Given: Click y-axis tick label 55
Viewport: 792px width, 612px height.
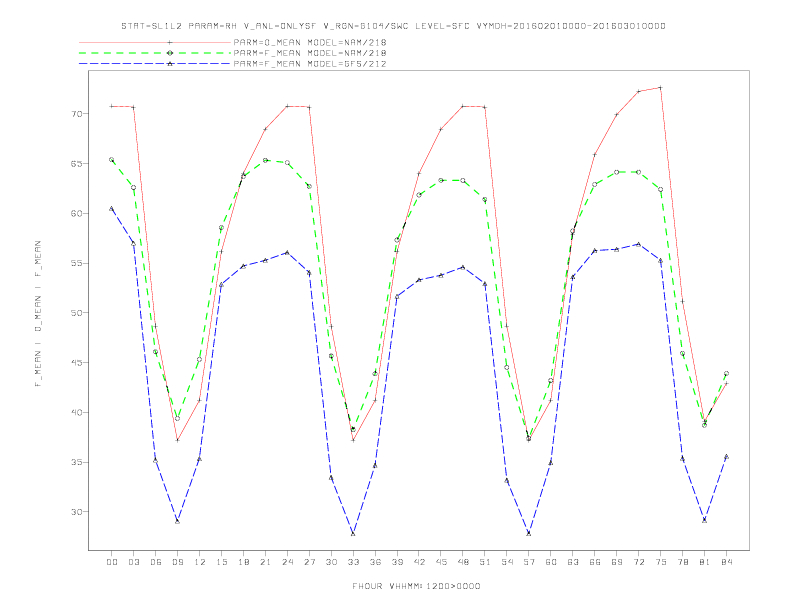Looking at the screenshot, I should pyautogui.click(x=76, y=263).
